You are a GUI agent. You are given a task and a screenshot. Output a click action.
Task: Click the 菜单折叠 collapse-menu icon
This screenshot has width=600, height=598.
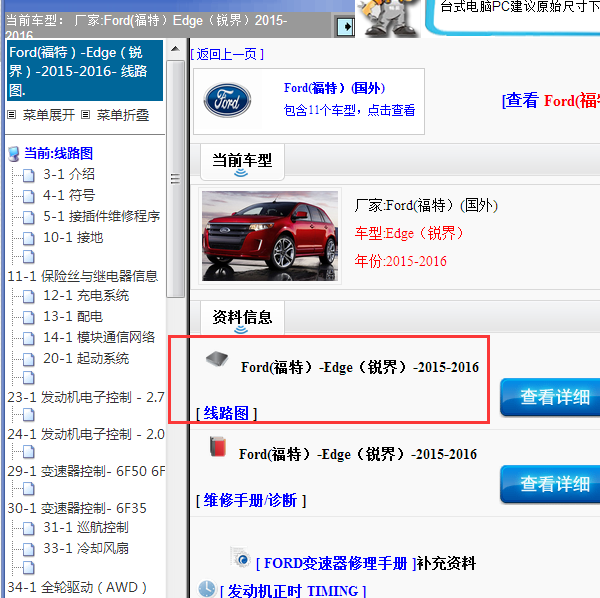(86, 114)
